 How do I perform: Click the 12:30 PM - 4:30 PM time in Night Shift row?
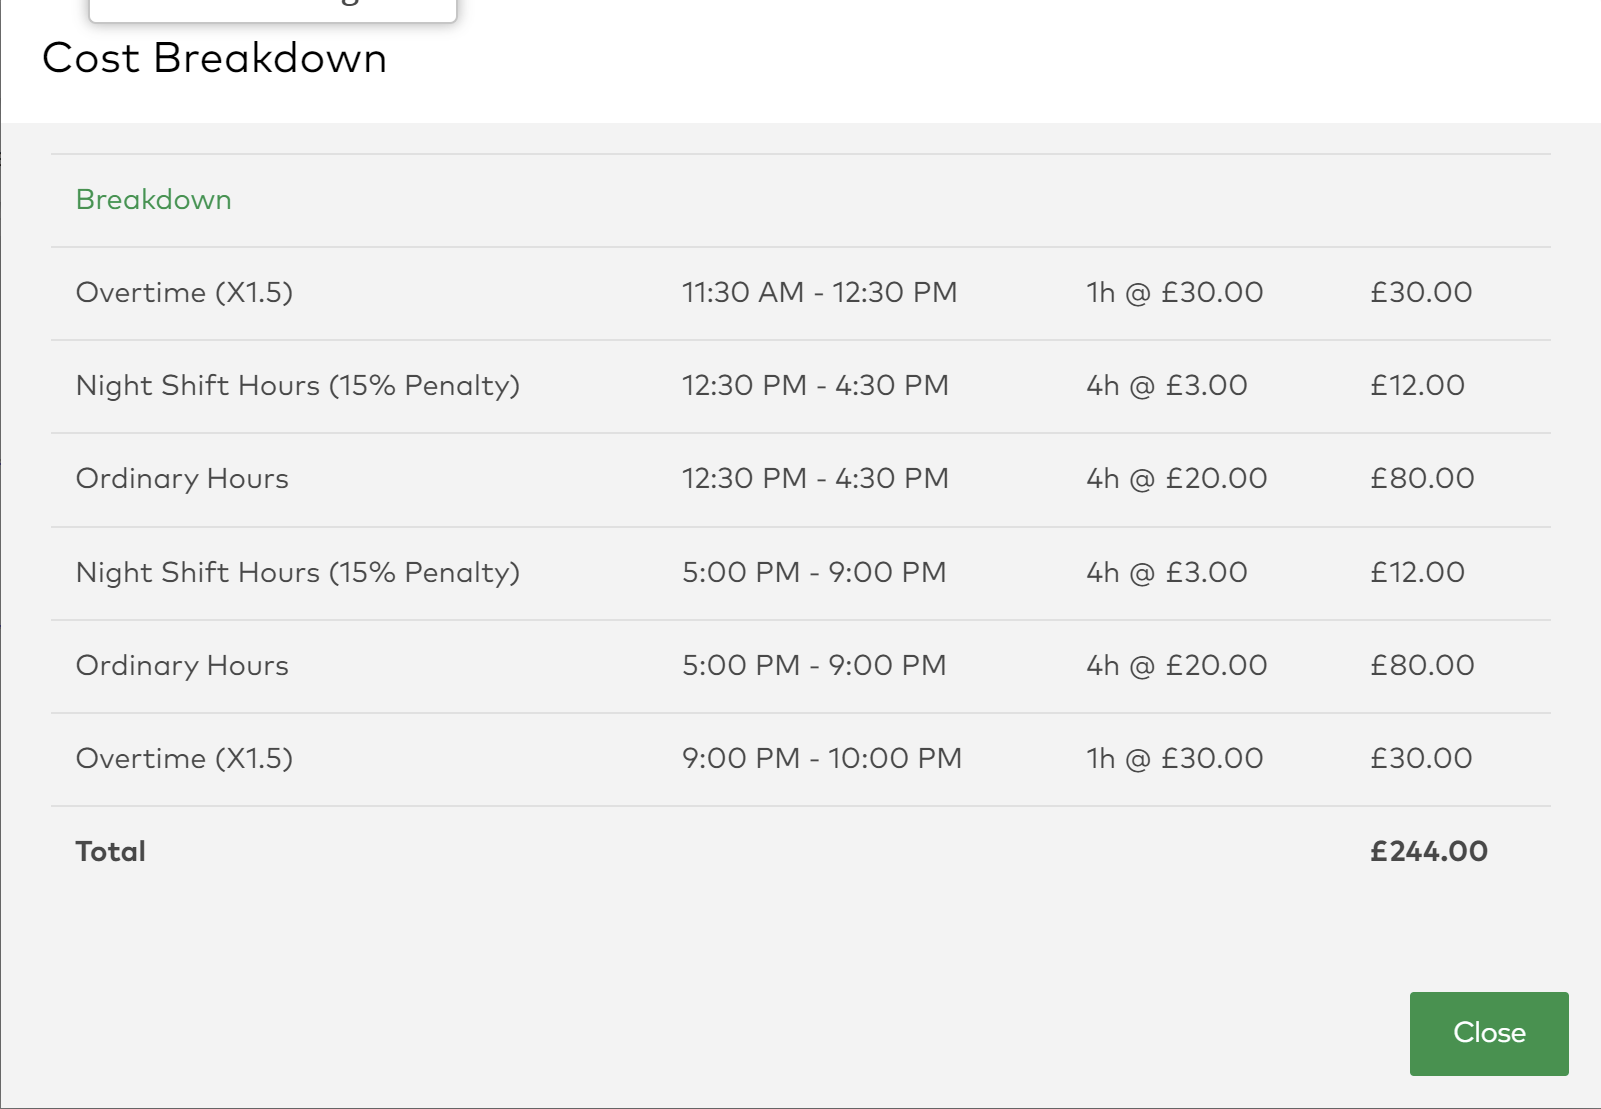click(x=815, y=385)
